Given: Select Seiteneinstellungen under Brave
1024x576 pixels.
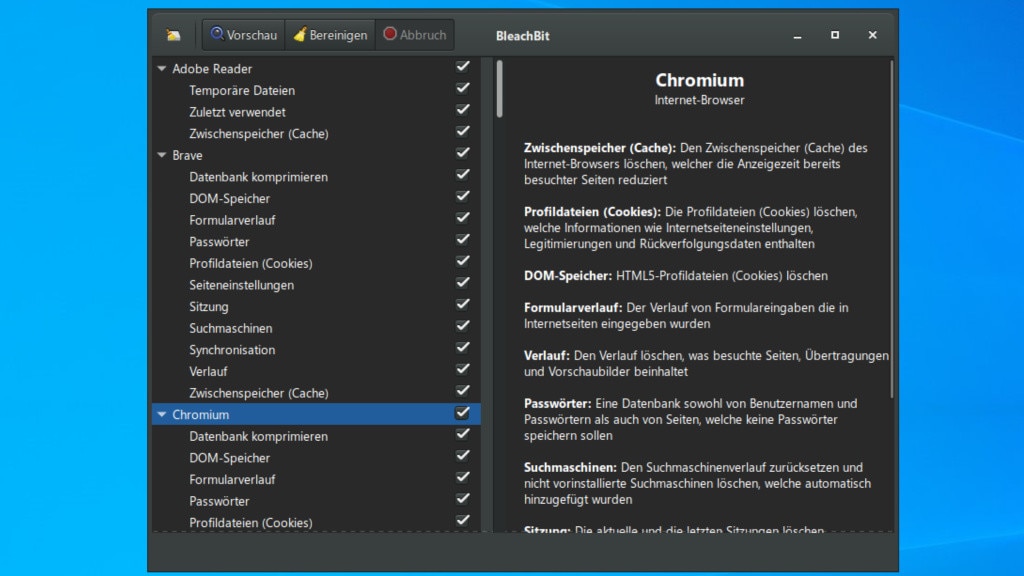Looking at the screenshot, I should coord(316,285).
